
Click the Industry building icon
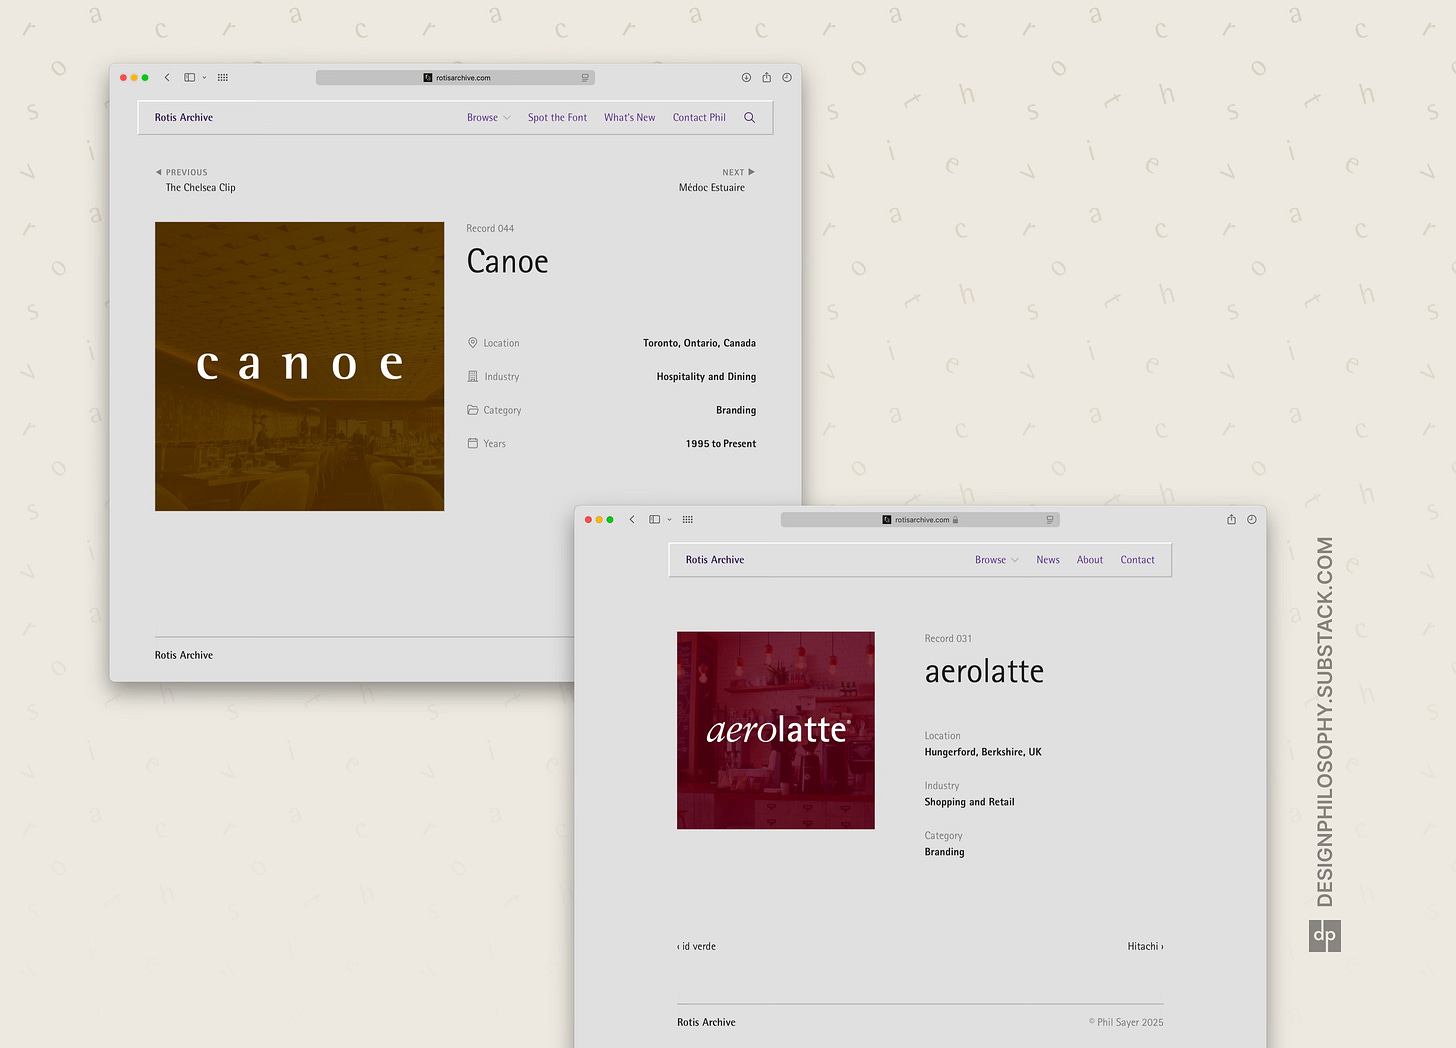tap(473, 376)
